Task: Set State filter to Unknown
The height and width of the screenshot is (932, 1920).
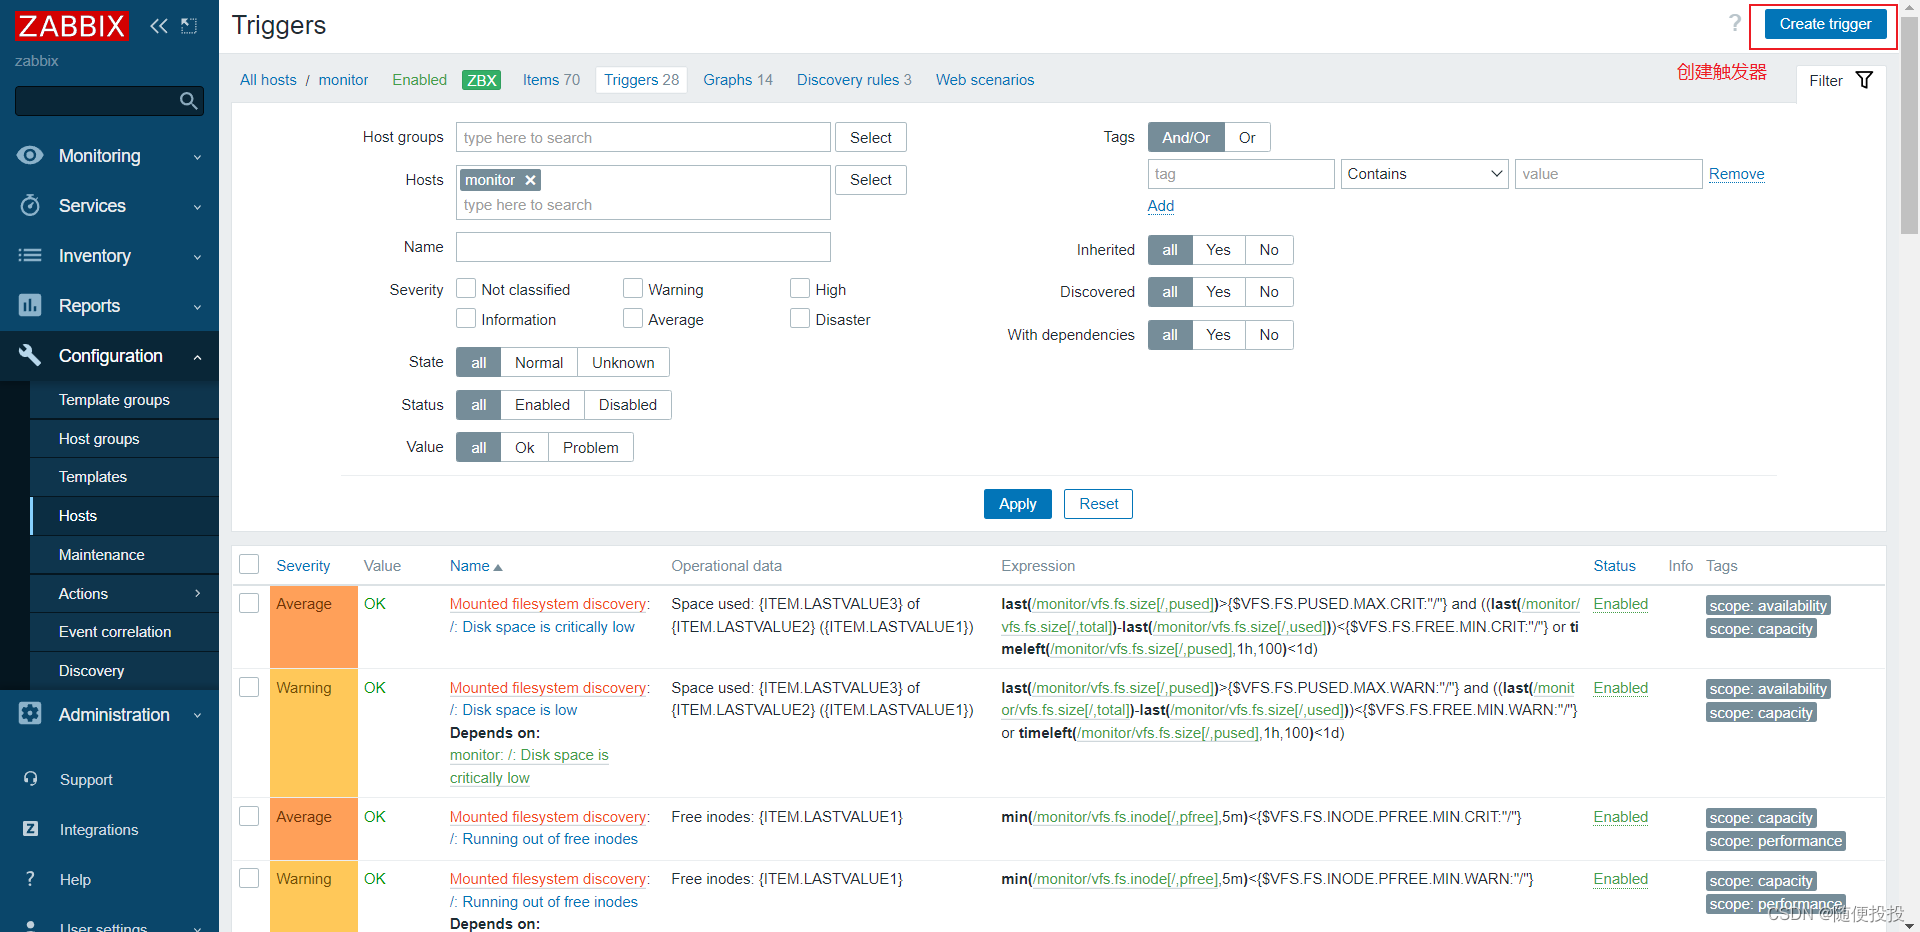Action: pos(623,363)
